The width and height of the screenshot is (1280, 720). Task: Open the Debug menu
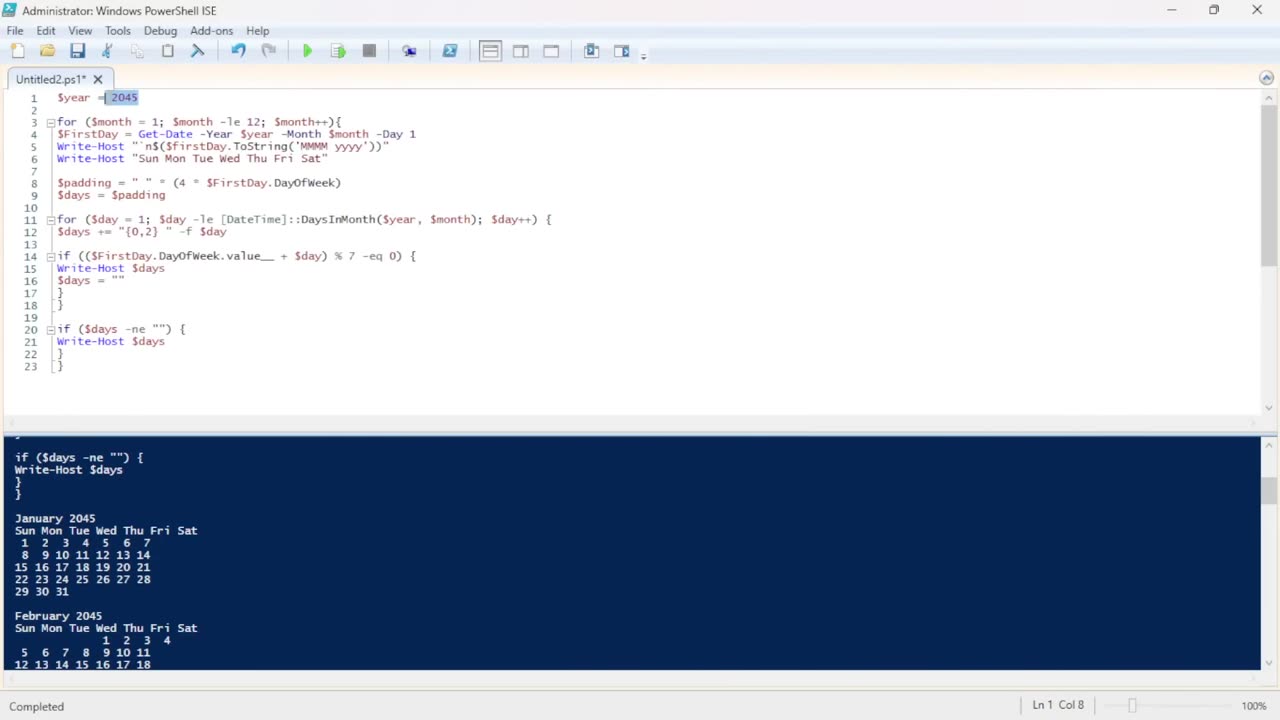pyautogui.click(x=160, y=31)
